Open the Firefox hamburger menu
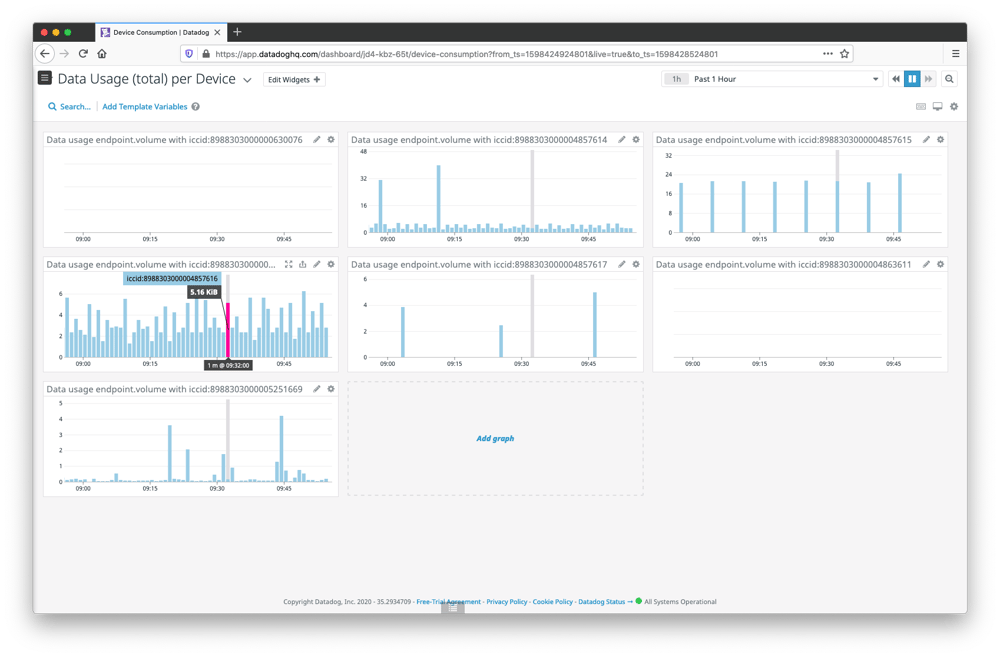This screenshot has height=657, width=1000. pos(955,54)
